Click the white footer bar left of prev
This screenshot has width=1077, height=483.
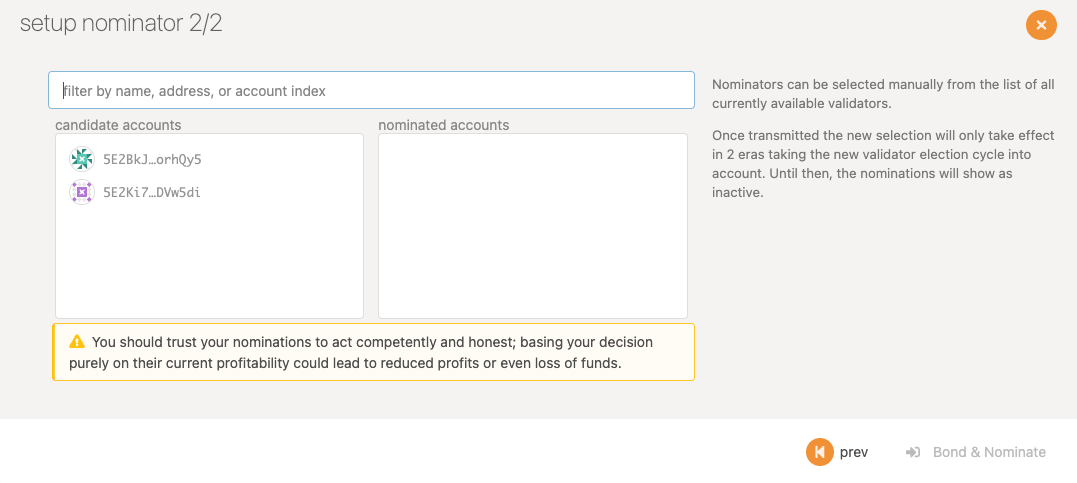pyautogui.click(x=398, y=451)
